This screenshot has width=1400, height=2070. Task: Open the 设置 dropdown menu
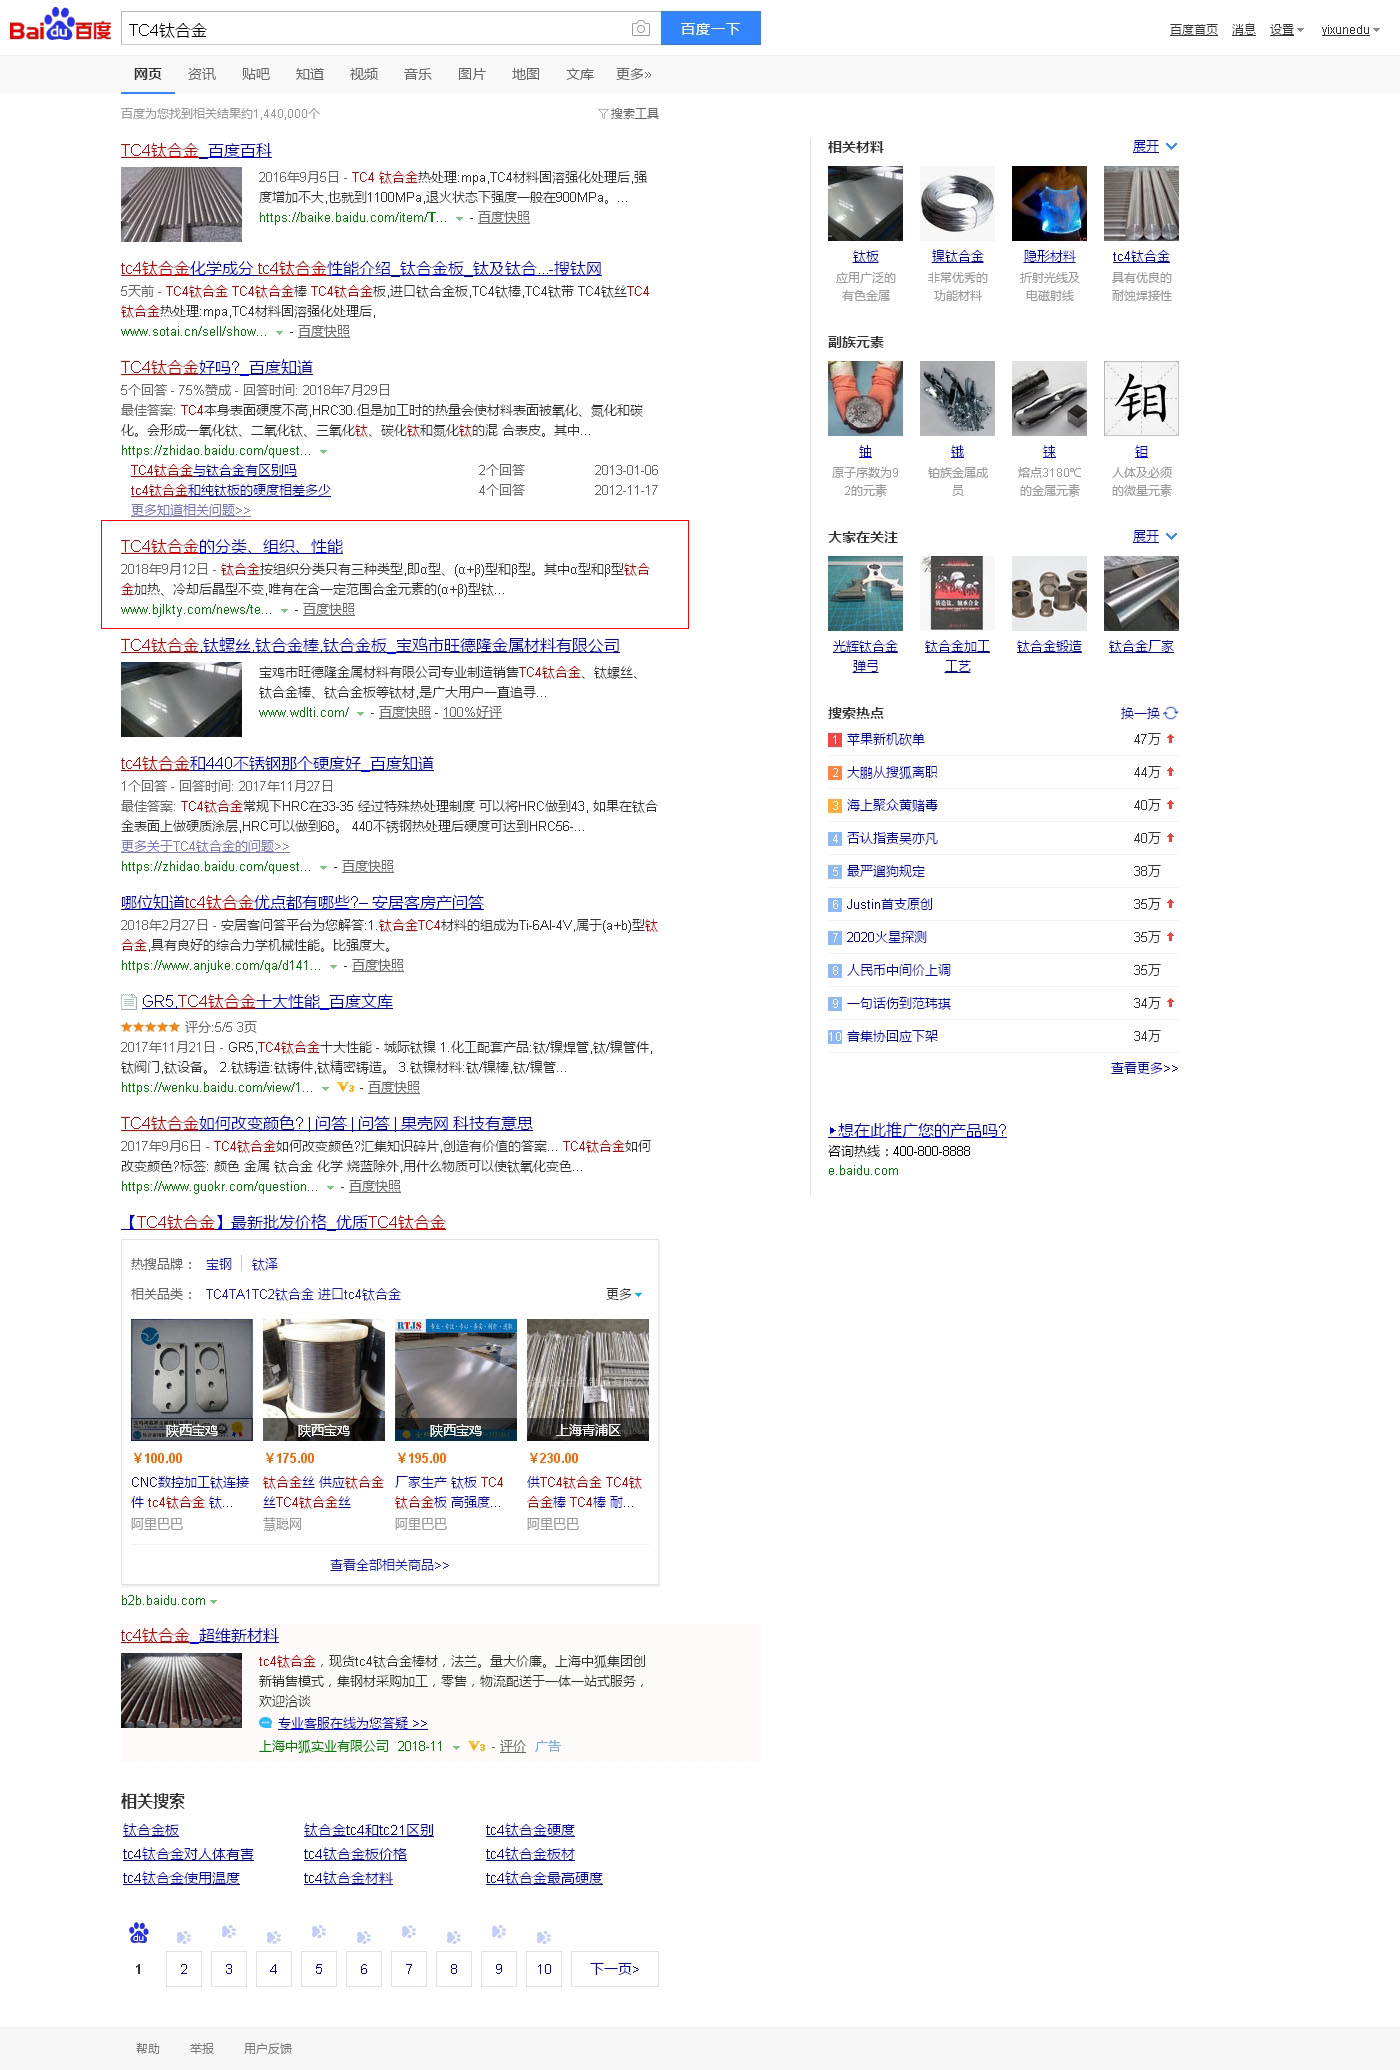click(x=1286, y=30)
